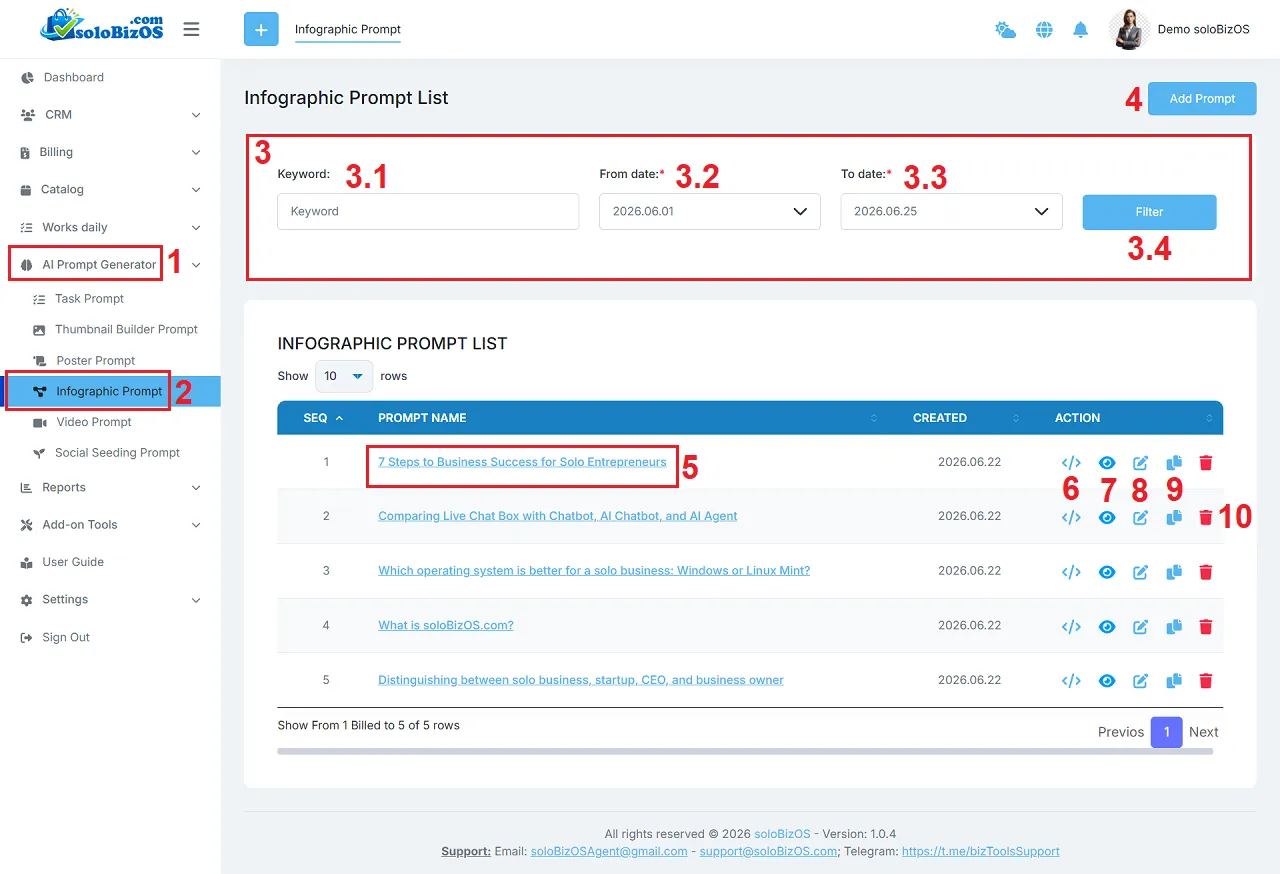Edit the 'Windows or Linux Mint' prompt
The height and width of the screenshot is (874, 1280).
point(1140,572)
